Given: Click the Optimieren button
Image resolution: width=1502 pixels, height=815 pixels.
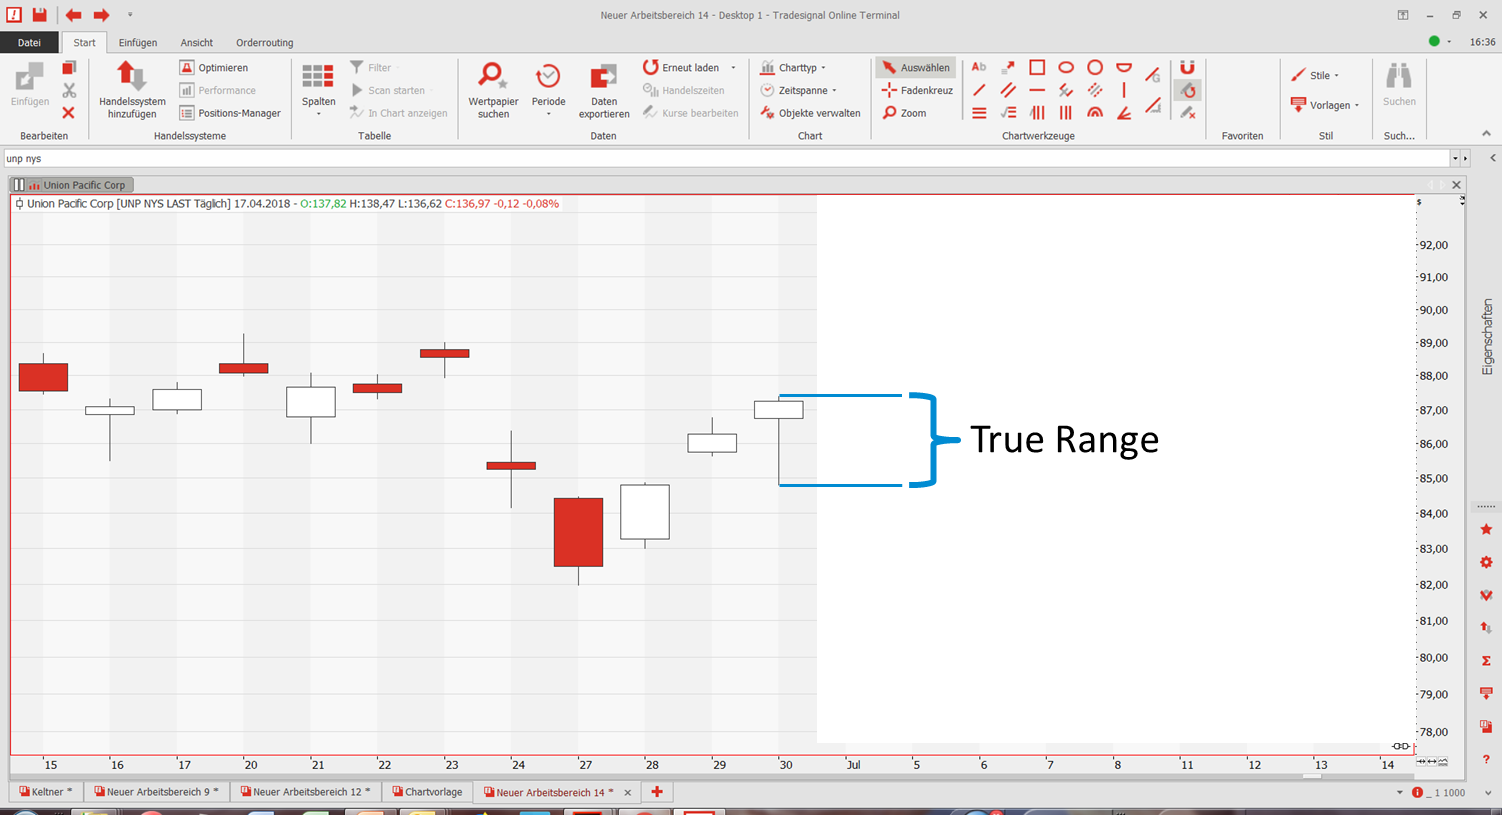Looking at the screenshot, I should click(214, 68).
